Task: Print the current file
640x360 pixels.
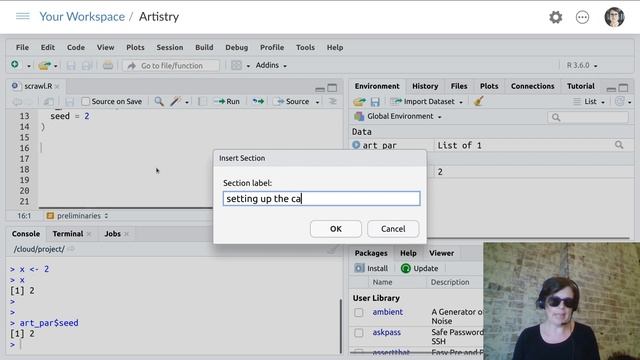Action: pyautogui.click(x=108, y=65)
